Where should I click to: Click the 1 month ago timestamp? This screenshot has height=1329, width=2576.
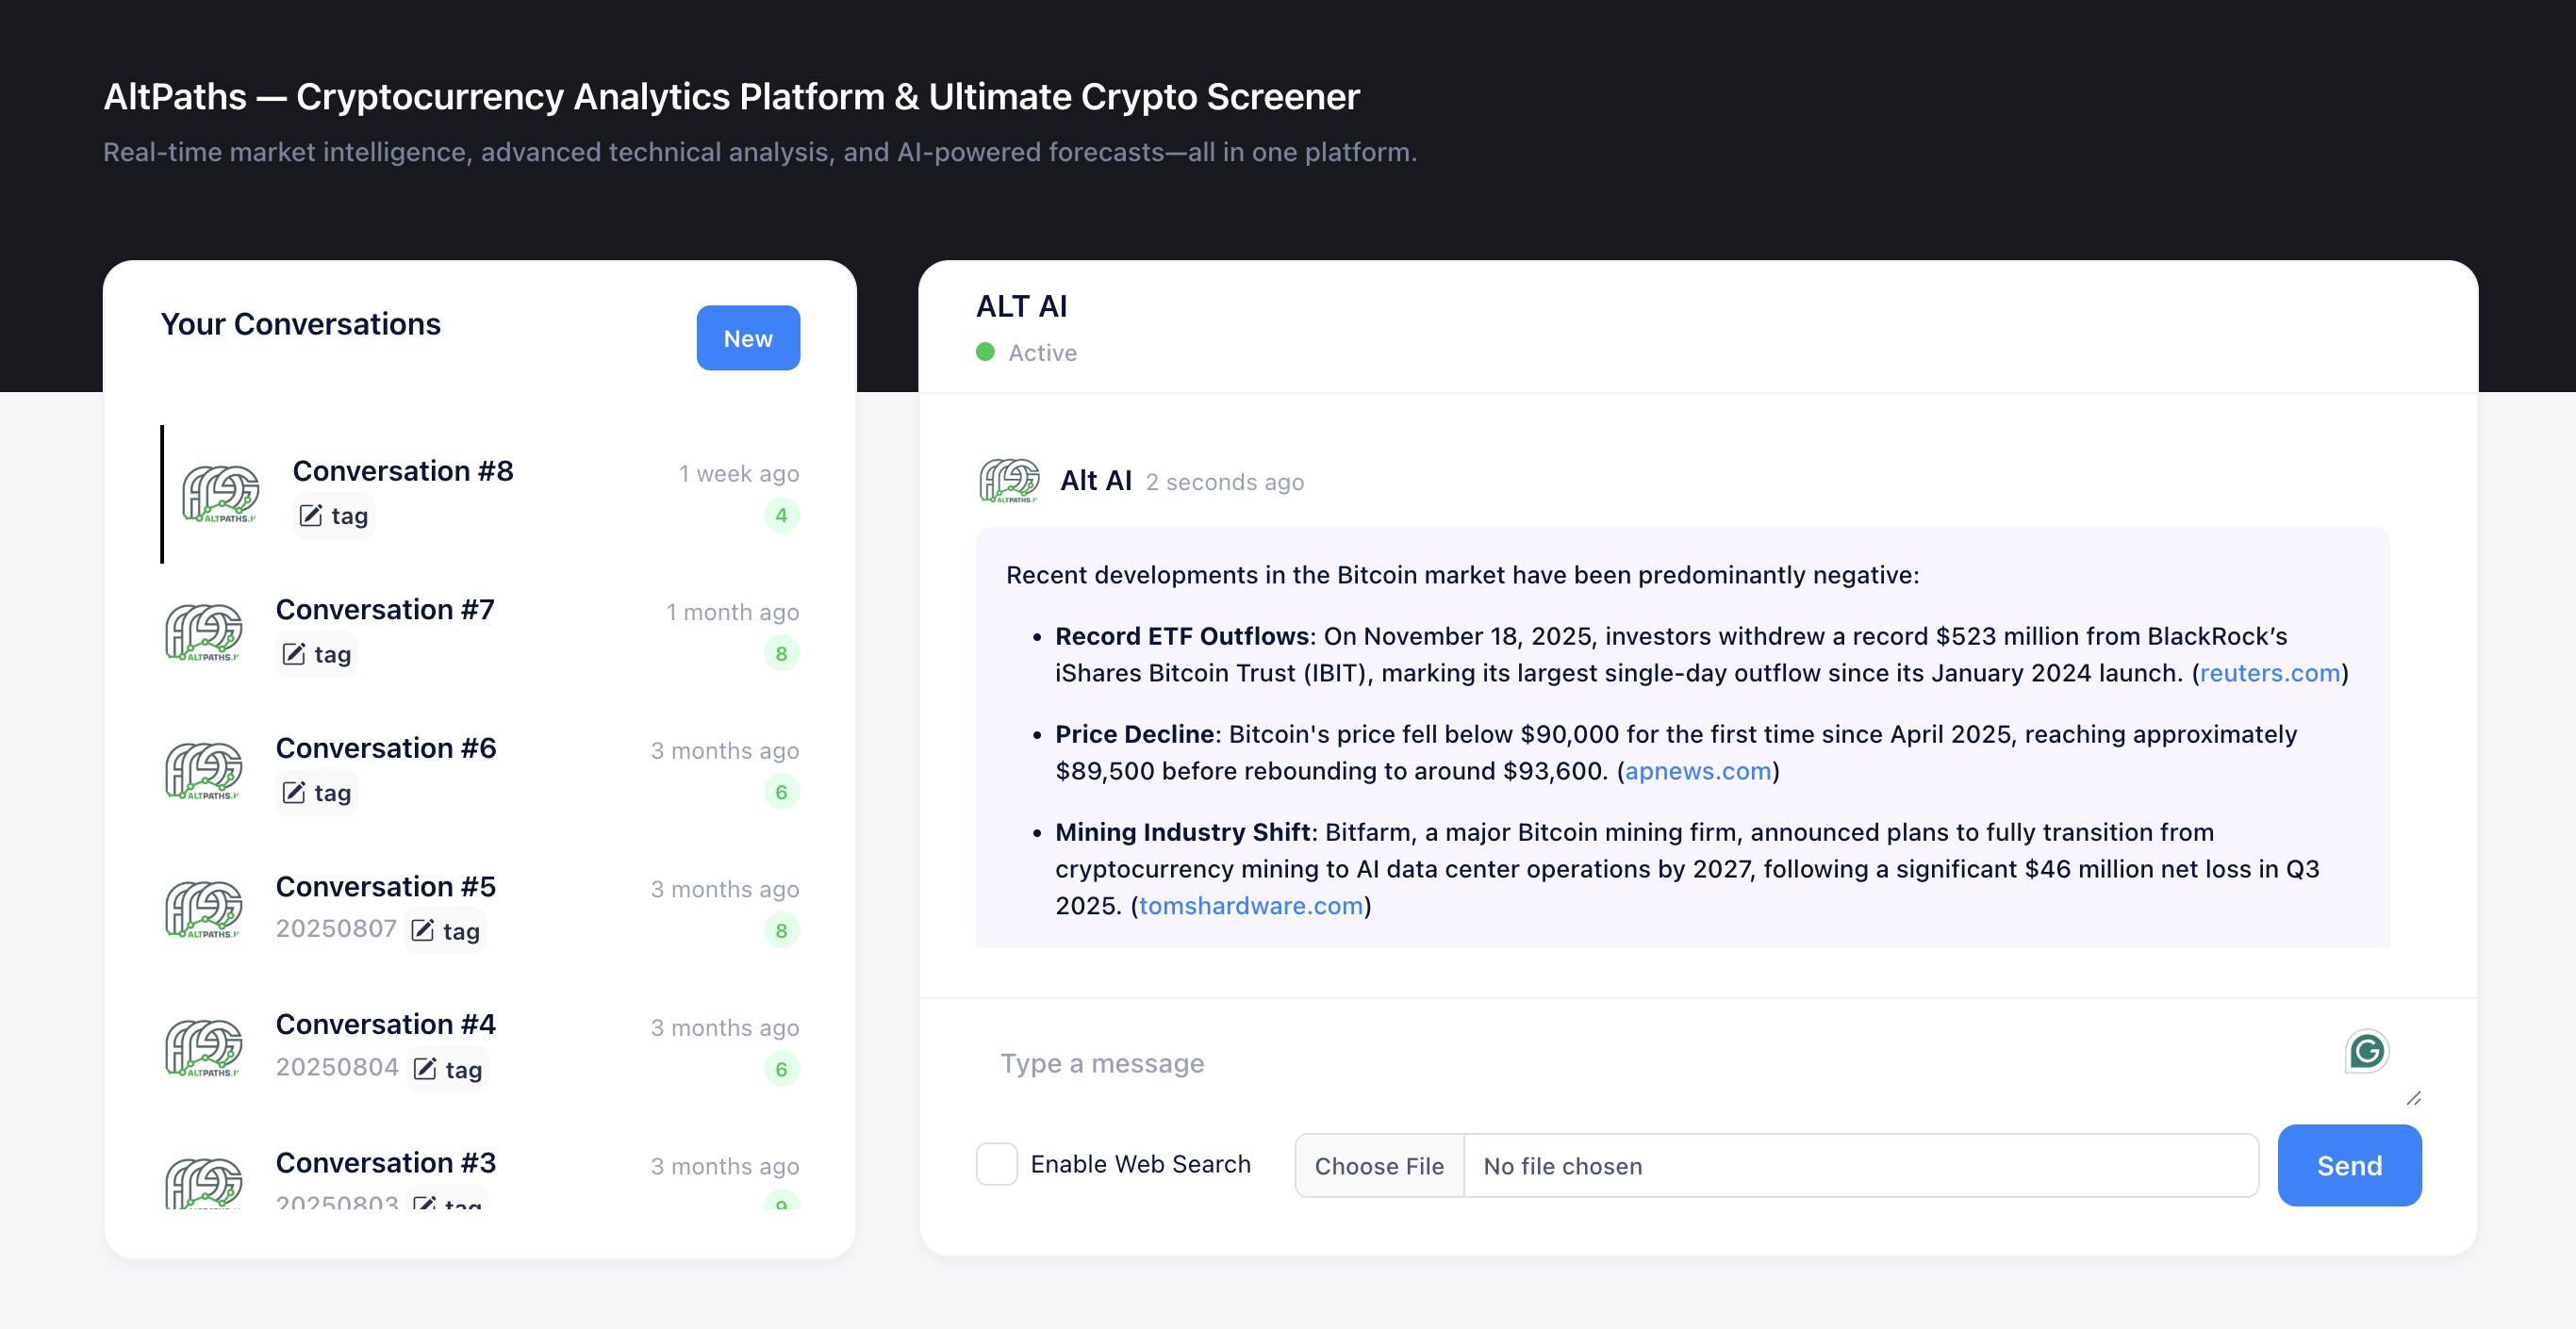(733, 612)
